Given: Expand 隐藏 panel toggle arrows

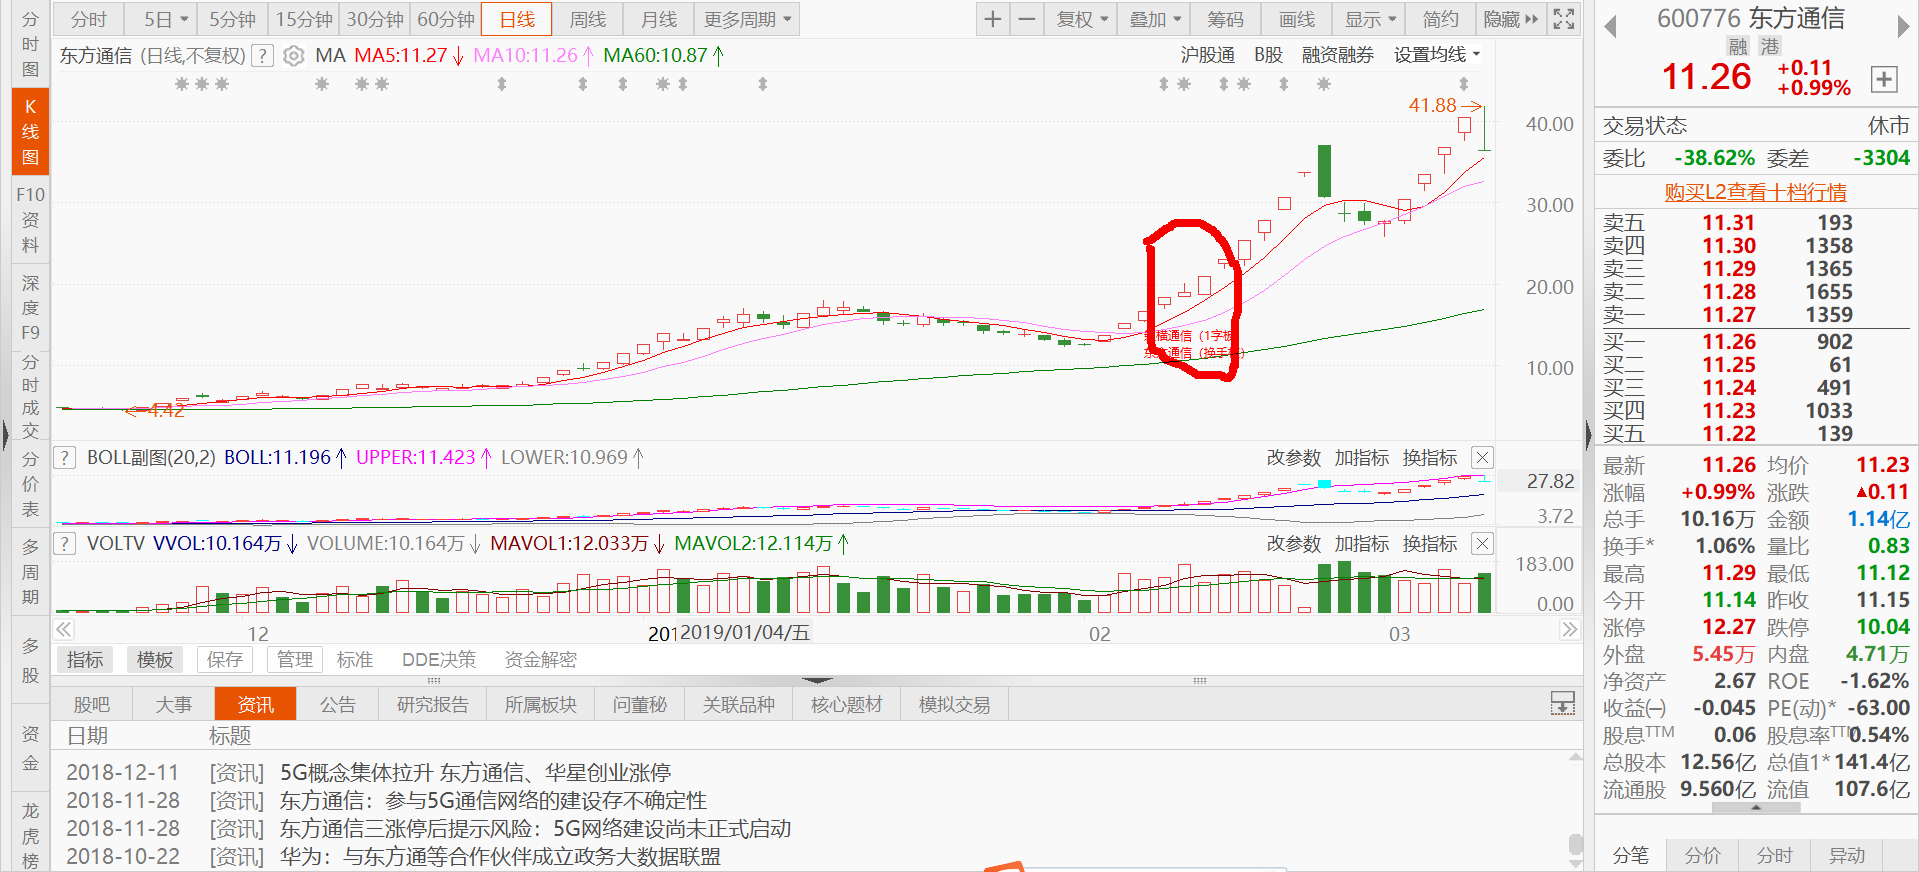Looking at the screenshot, I should 1511,19.
